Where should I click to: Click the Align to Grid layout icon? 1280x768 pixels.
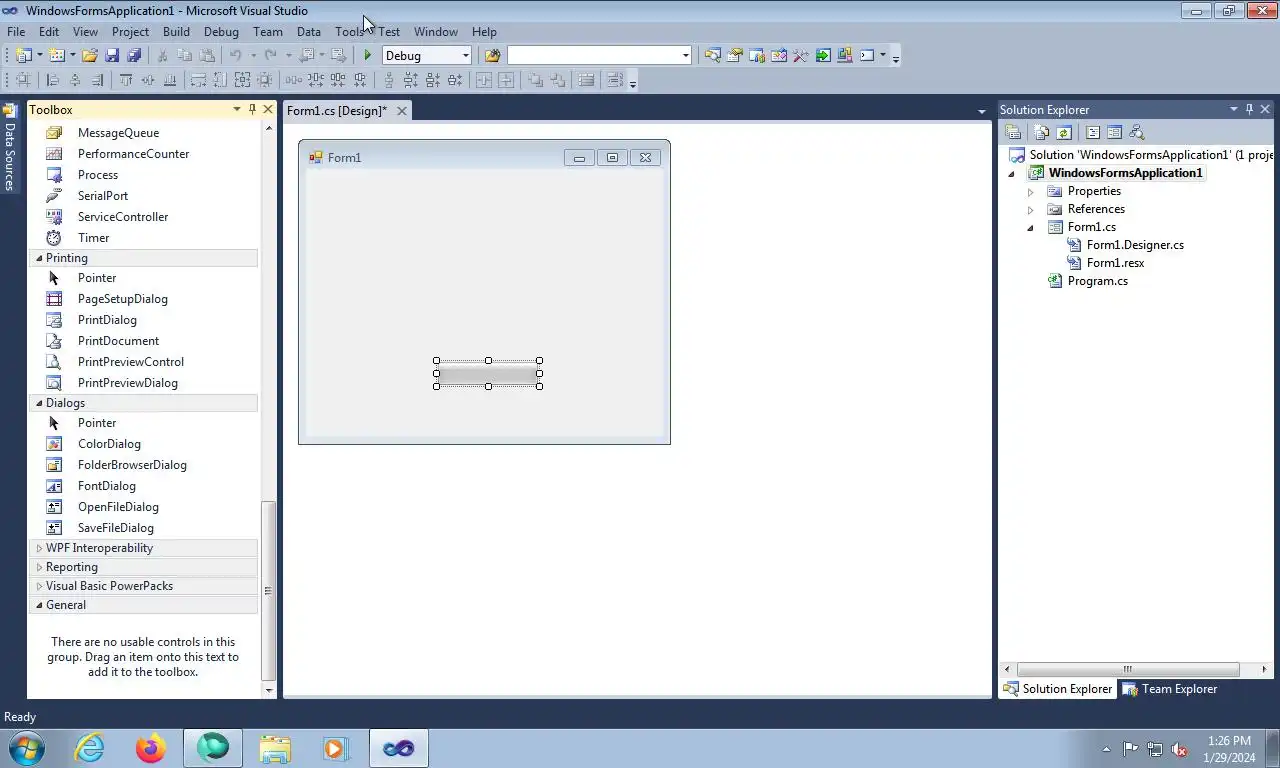(x=22, y=80)
